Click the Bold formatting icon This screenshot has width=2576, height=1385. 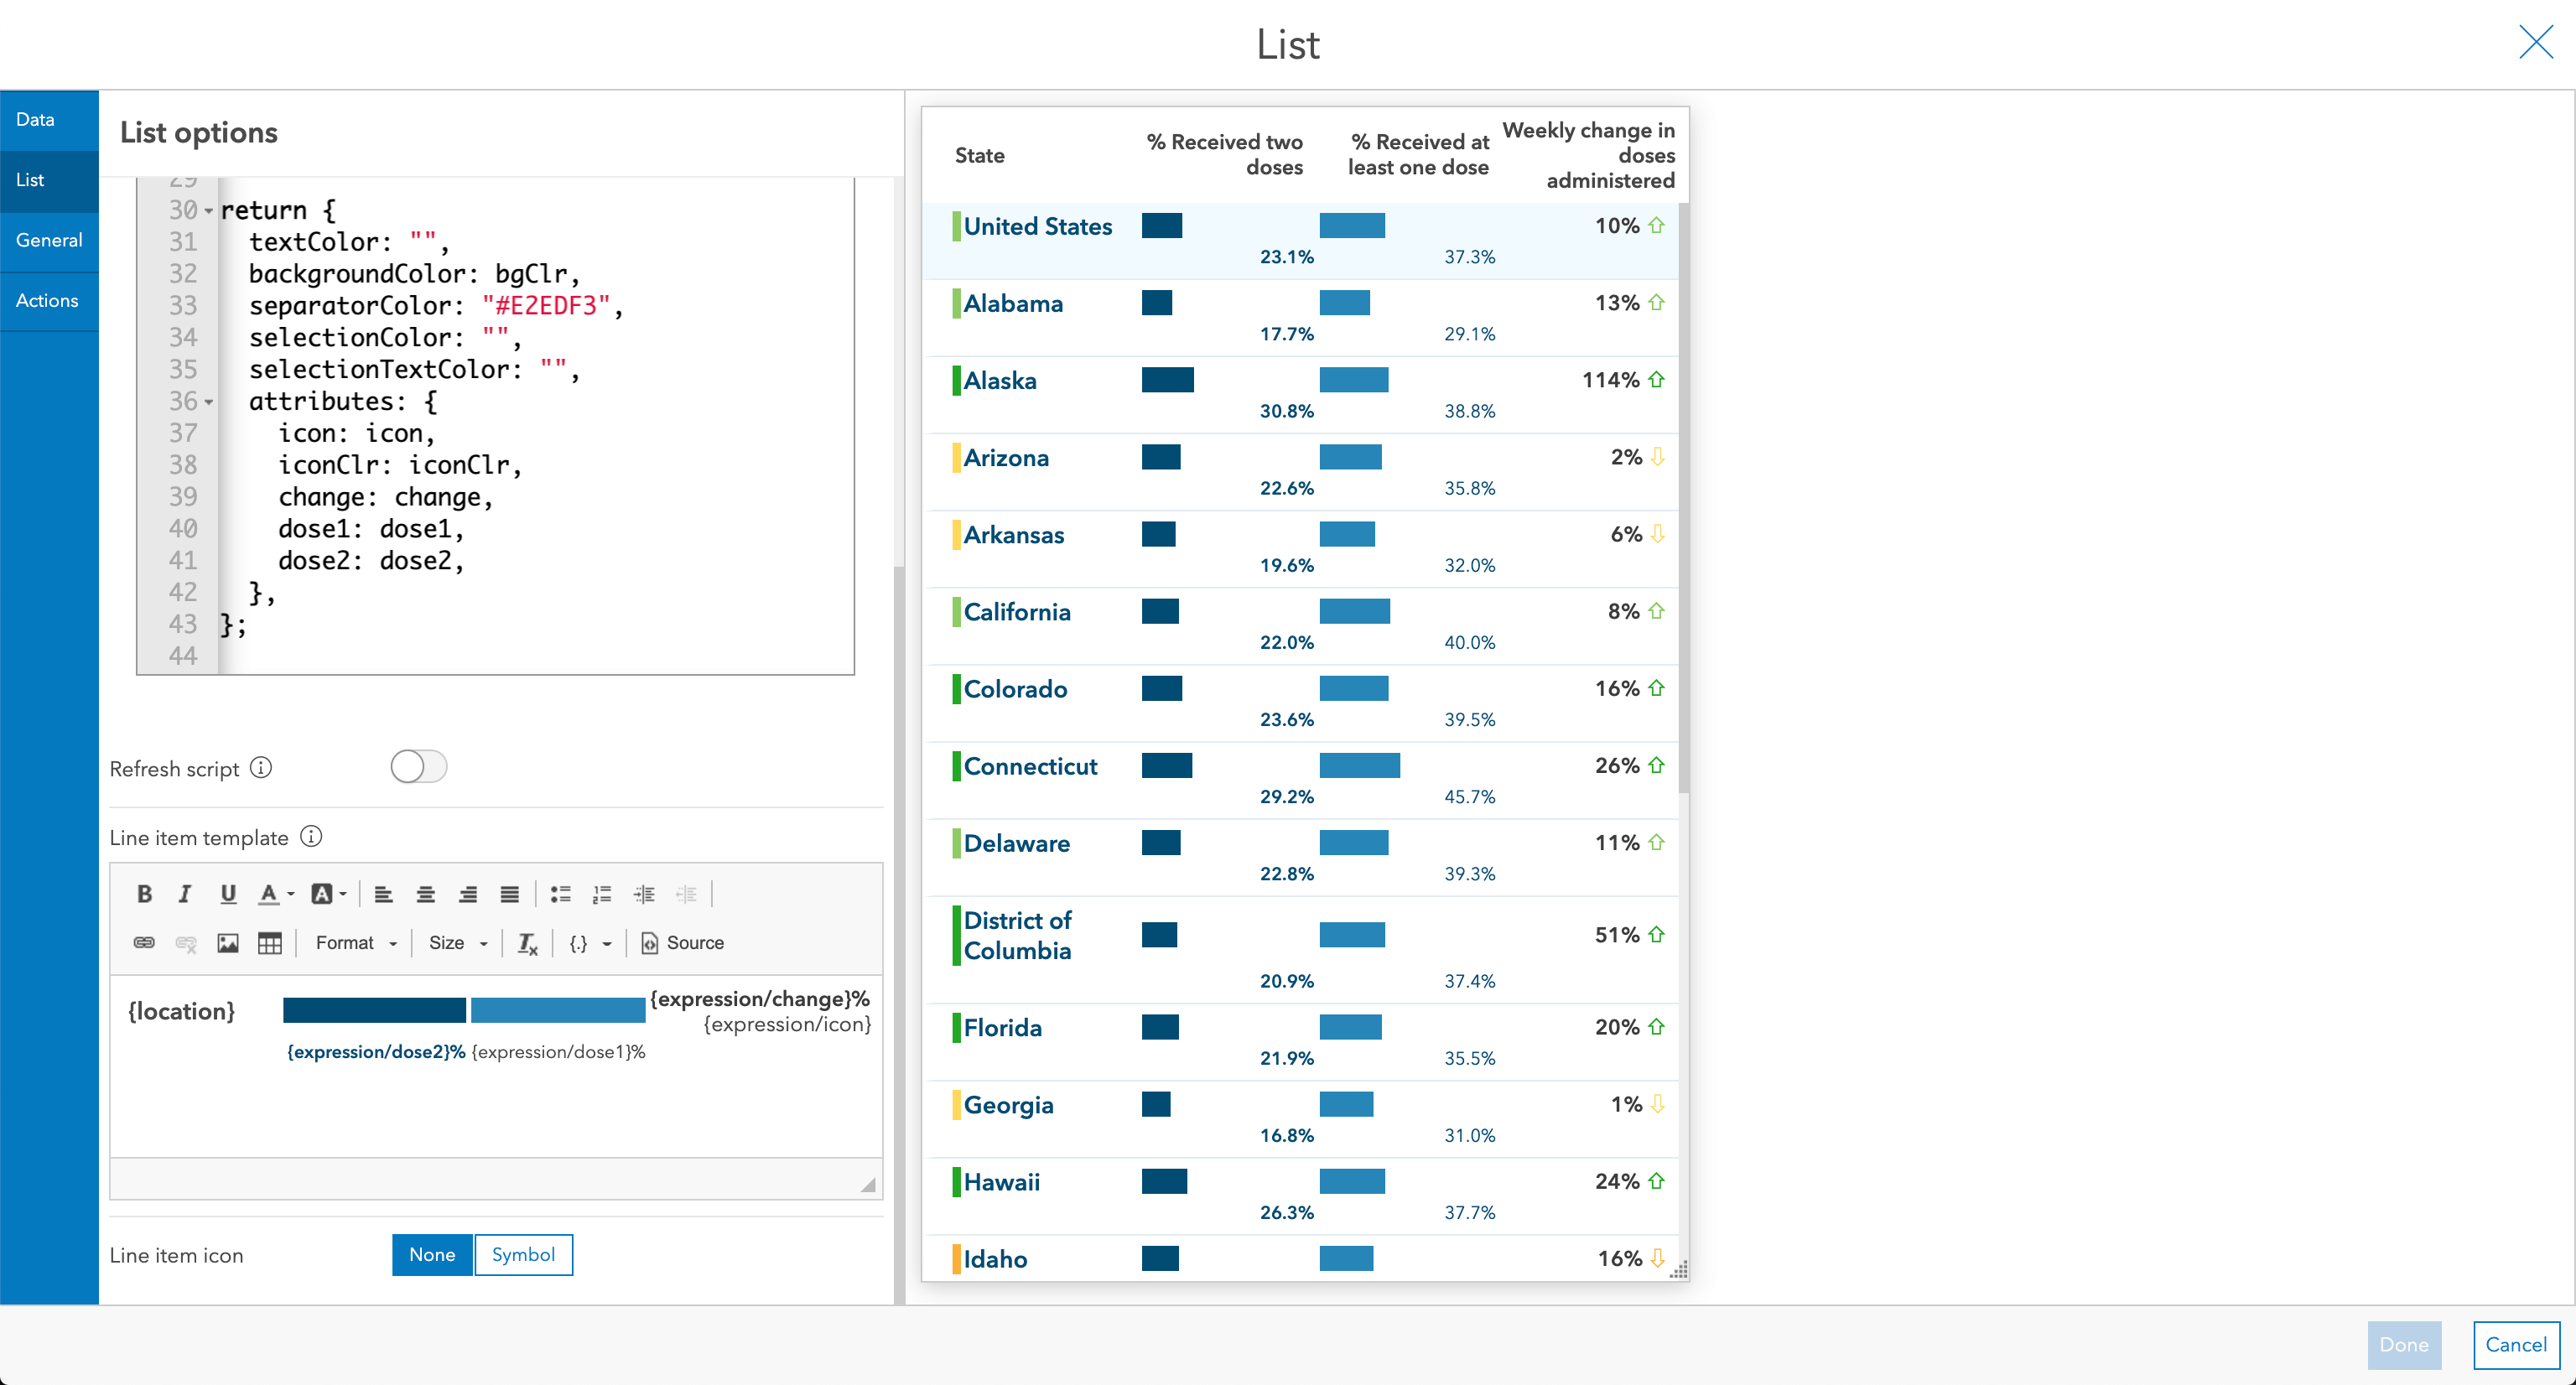[145, 892]
